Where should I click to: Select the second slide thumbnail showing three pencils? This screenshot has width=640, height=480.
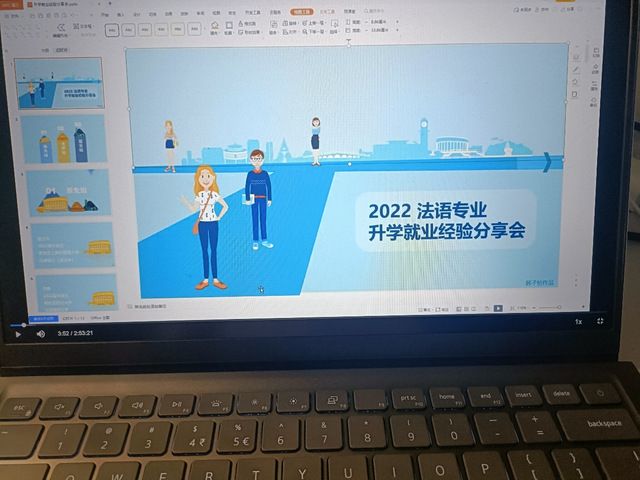click(64, 139)
